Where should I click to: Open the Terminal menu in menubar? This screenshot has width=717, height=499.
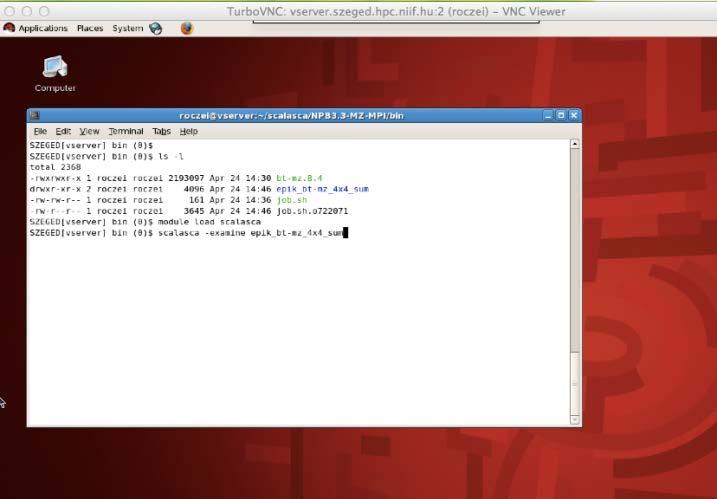126,131
